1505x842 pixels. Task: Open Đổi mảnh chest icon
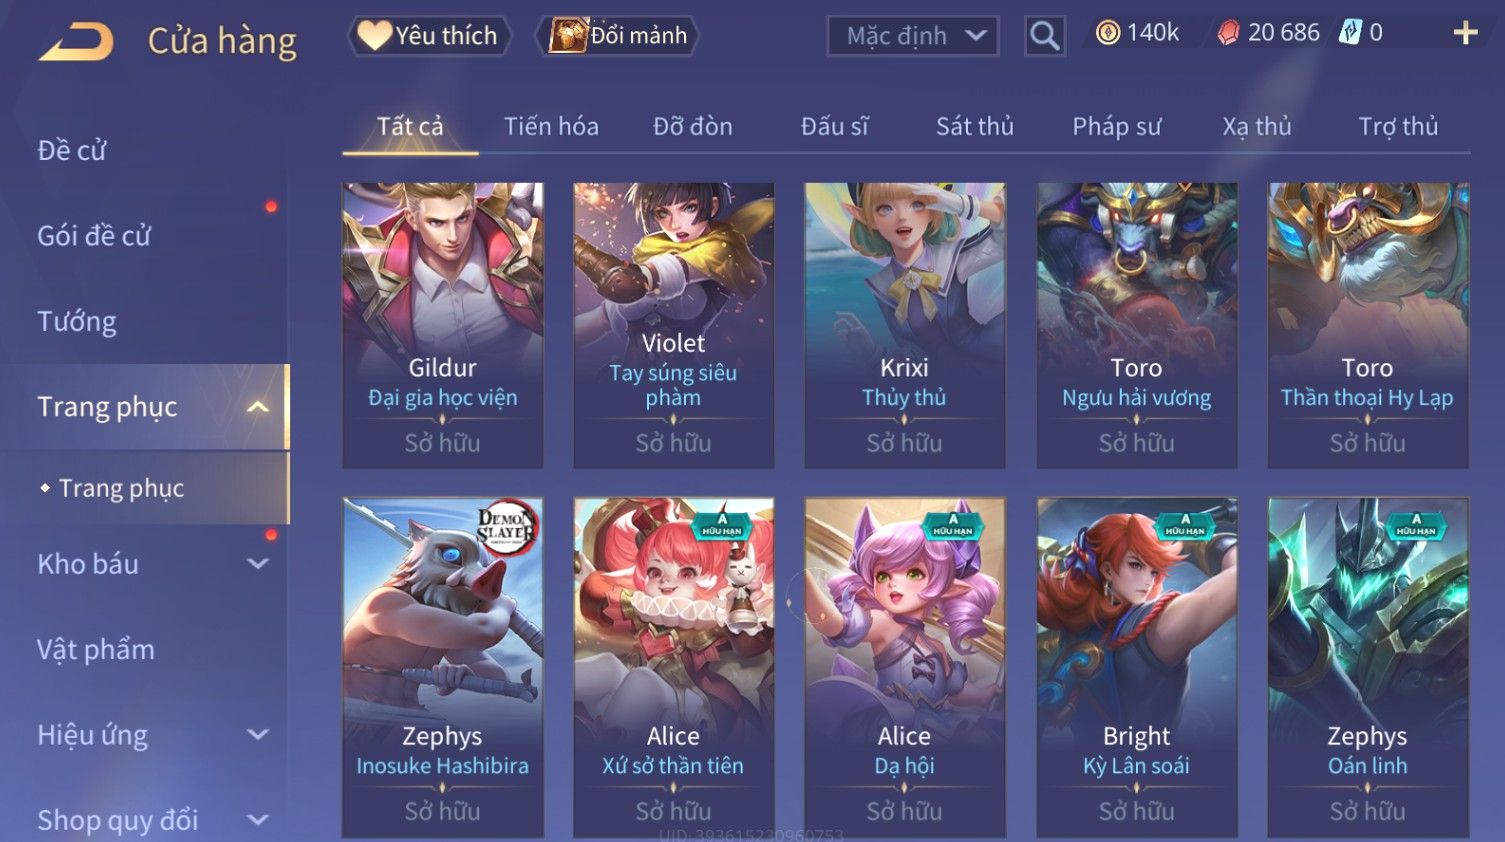(617, 36)
